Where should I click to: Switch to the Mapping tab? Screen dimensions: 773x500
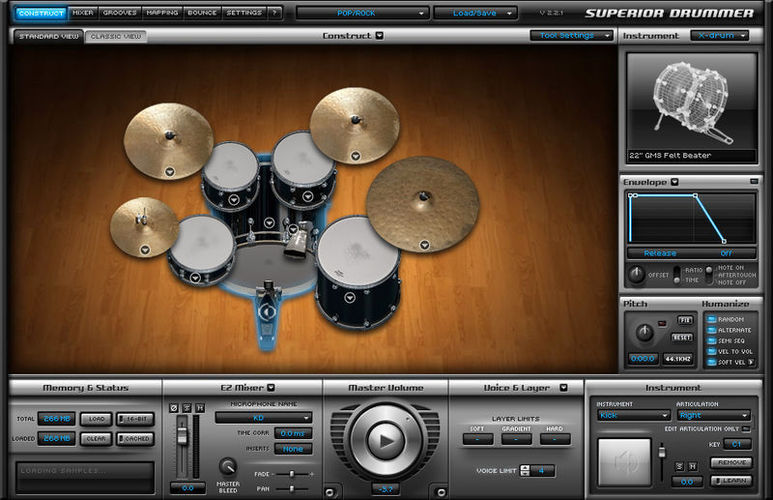[162, 13]
